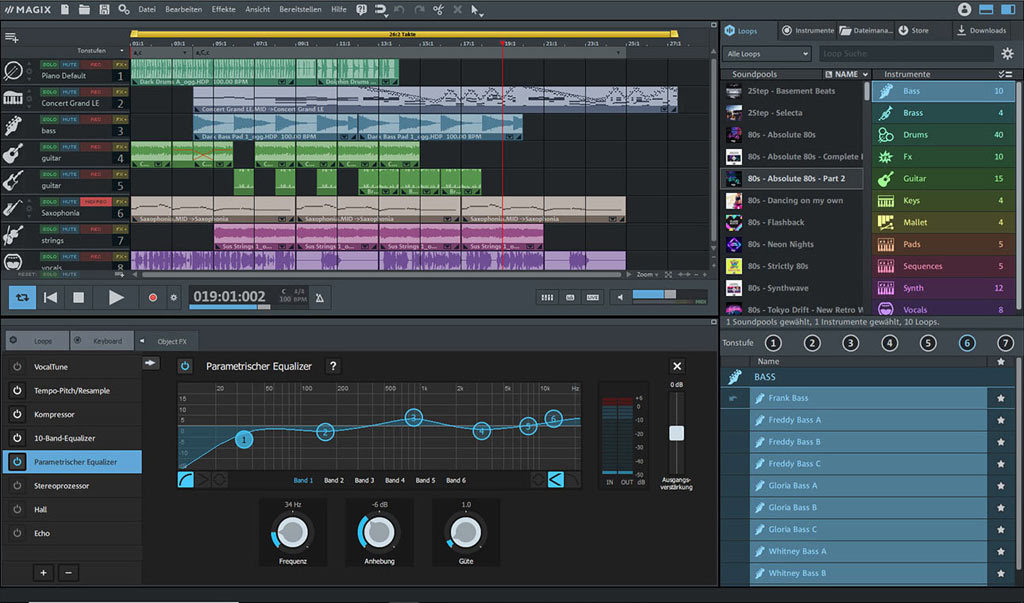
Task: Open the Alle Loops dropdown
Action: (767, 54)
